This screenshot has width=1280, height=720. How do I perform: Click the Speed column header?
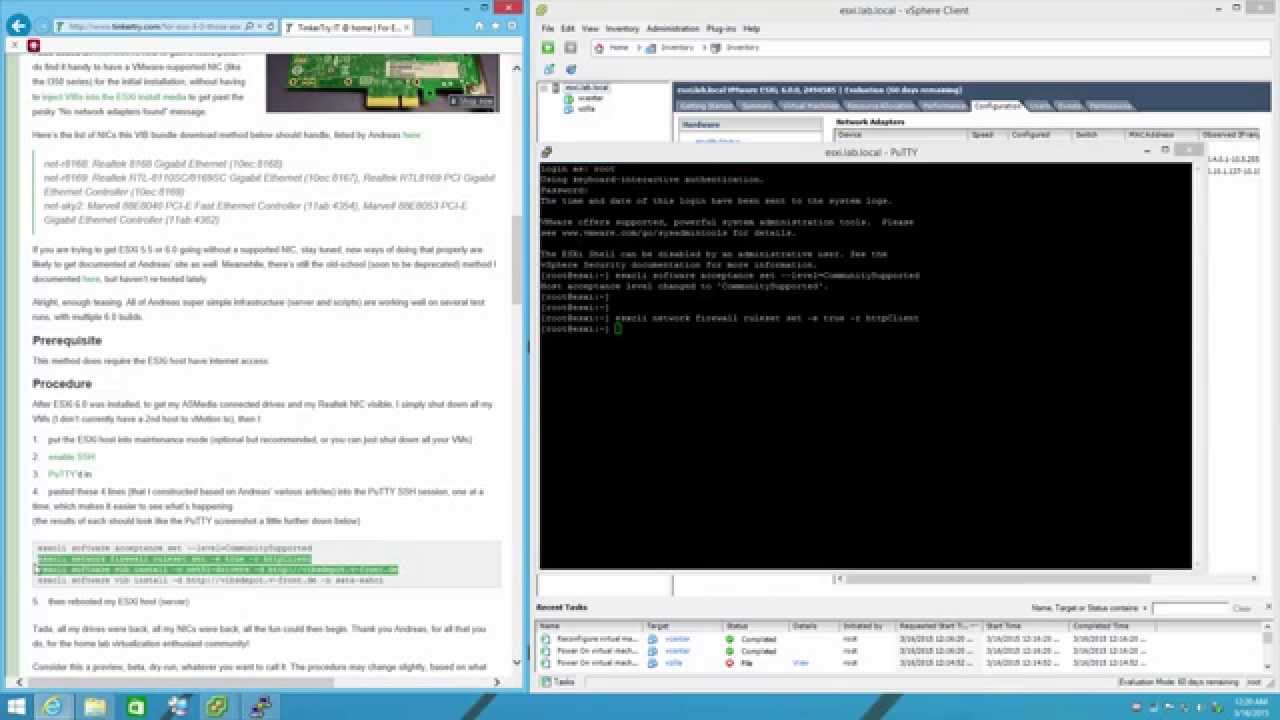click(x=987, y=134)
